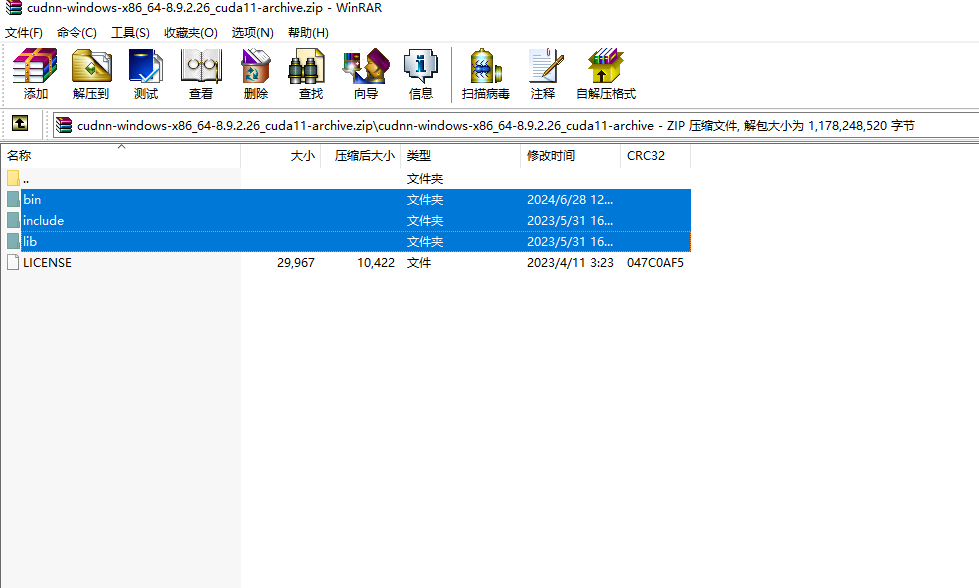
Task: Open the File (文件) menu
Action: 24,32
